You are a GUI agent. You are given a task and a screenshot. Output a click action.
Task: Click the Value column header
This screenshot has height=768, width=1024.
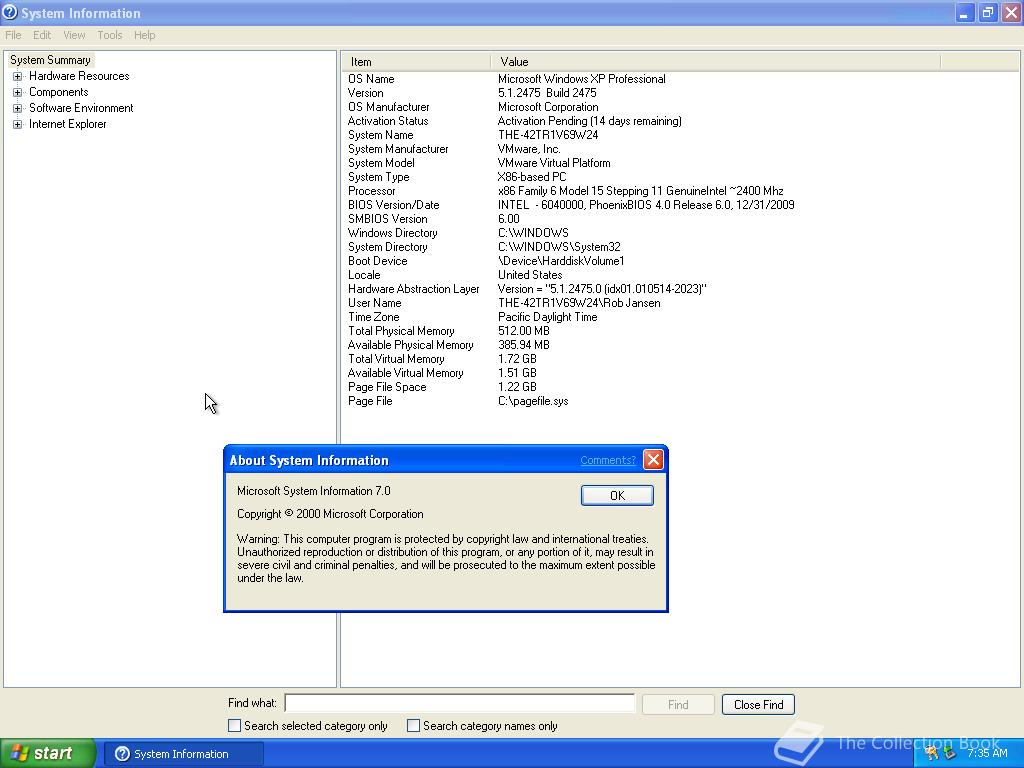click(x=716, y=62)
